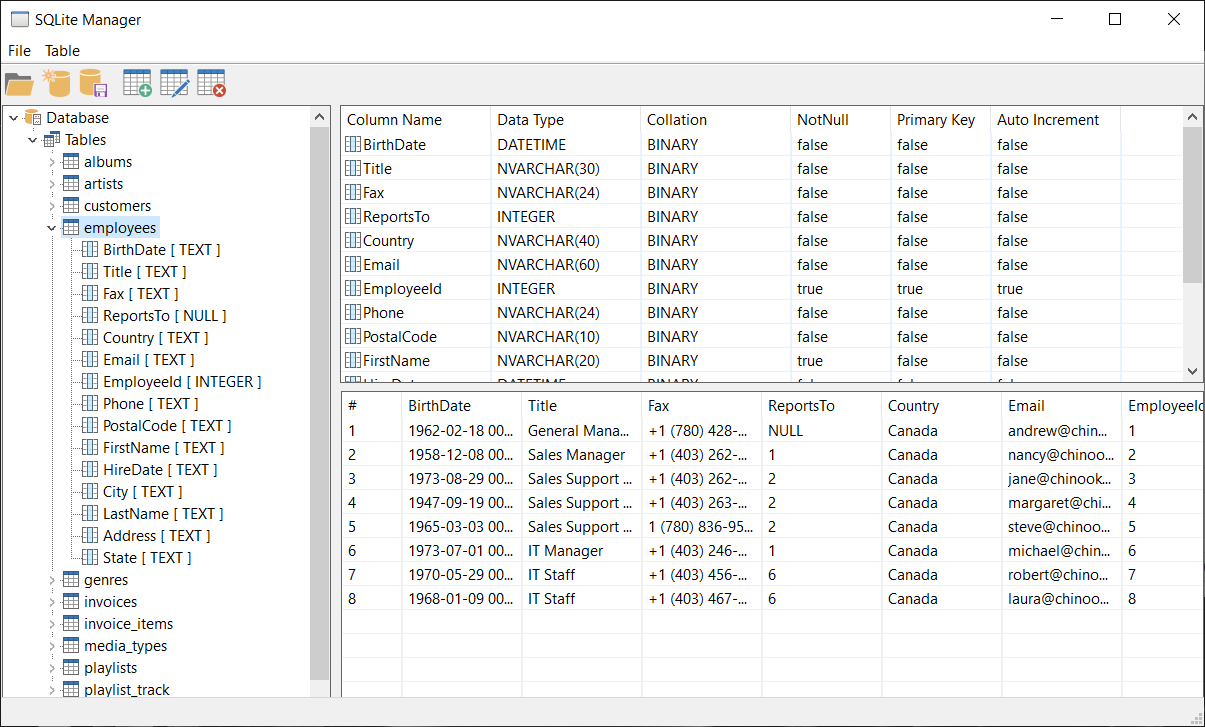Select the PostalCode row in schema grid
The width and height of the screenshot is (1205, 727).
click(762, 337)
